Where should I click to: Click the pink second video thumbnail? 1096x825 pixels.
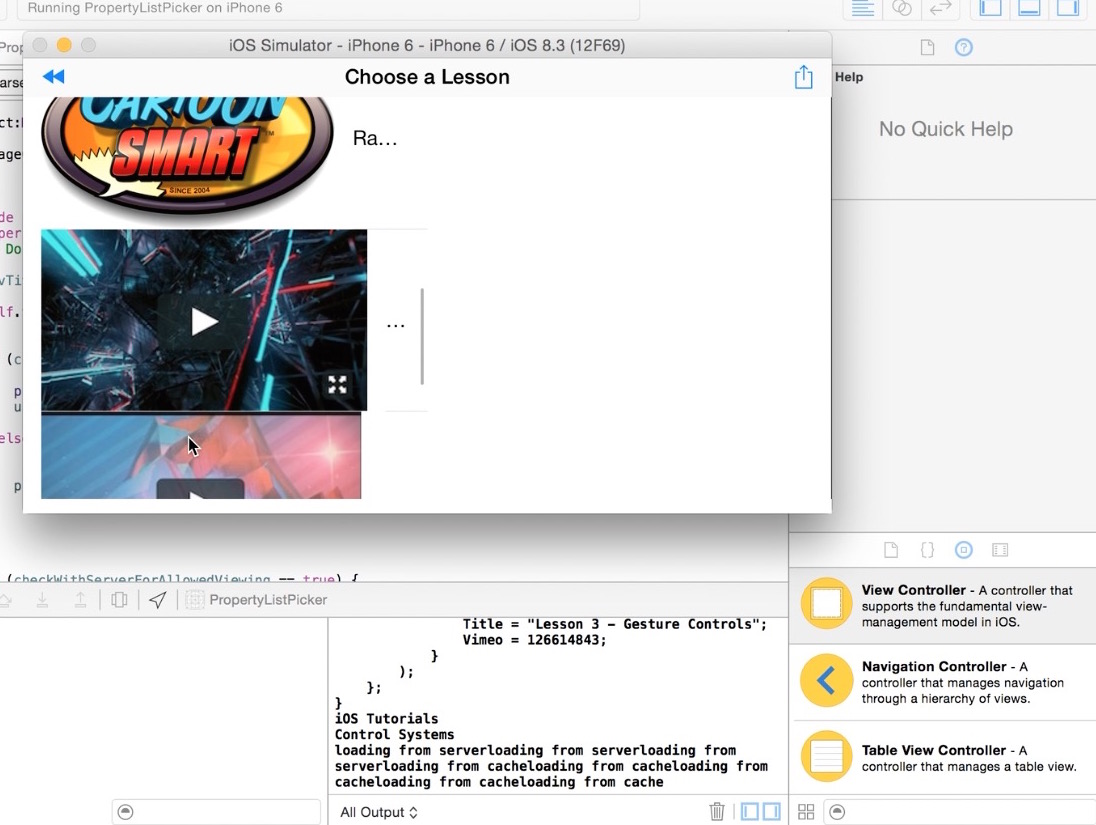point(201,456)
